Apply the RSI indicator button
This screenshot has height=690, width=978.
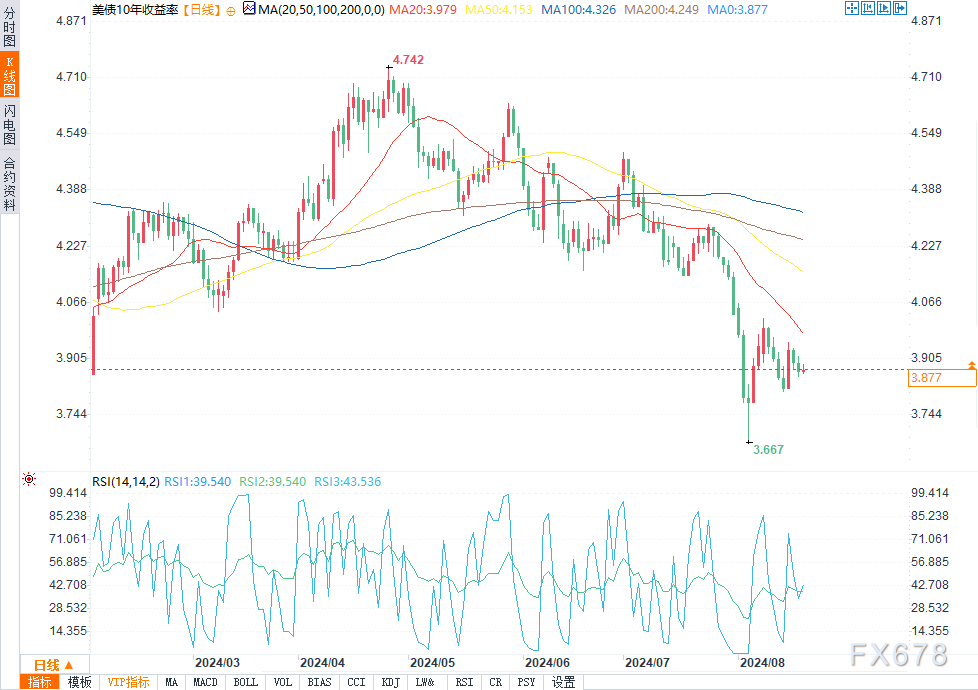[x=464, y=683]
